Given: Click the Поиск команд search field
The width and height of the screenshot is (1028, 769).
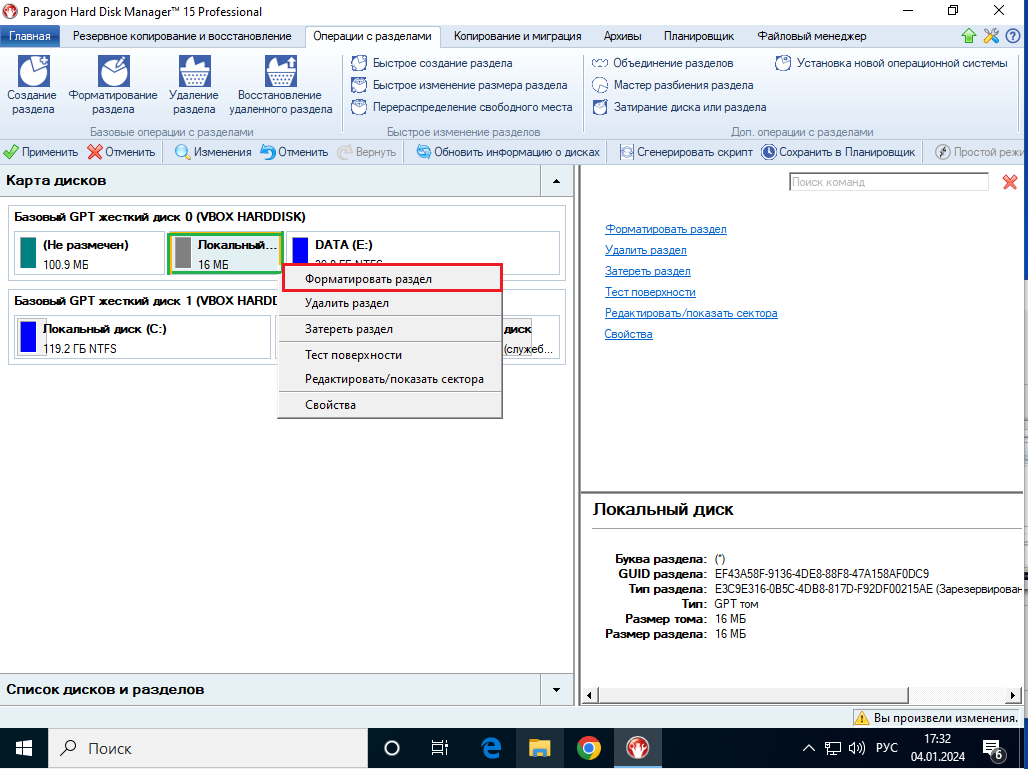Looking at the screenshot, I should (888, 182).
